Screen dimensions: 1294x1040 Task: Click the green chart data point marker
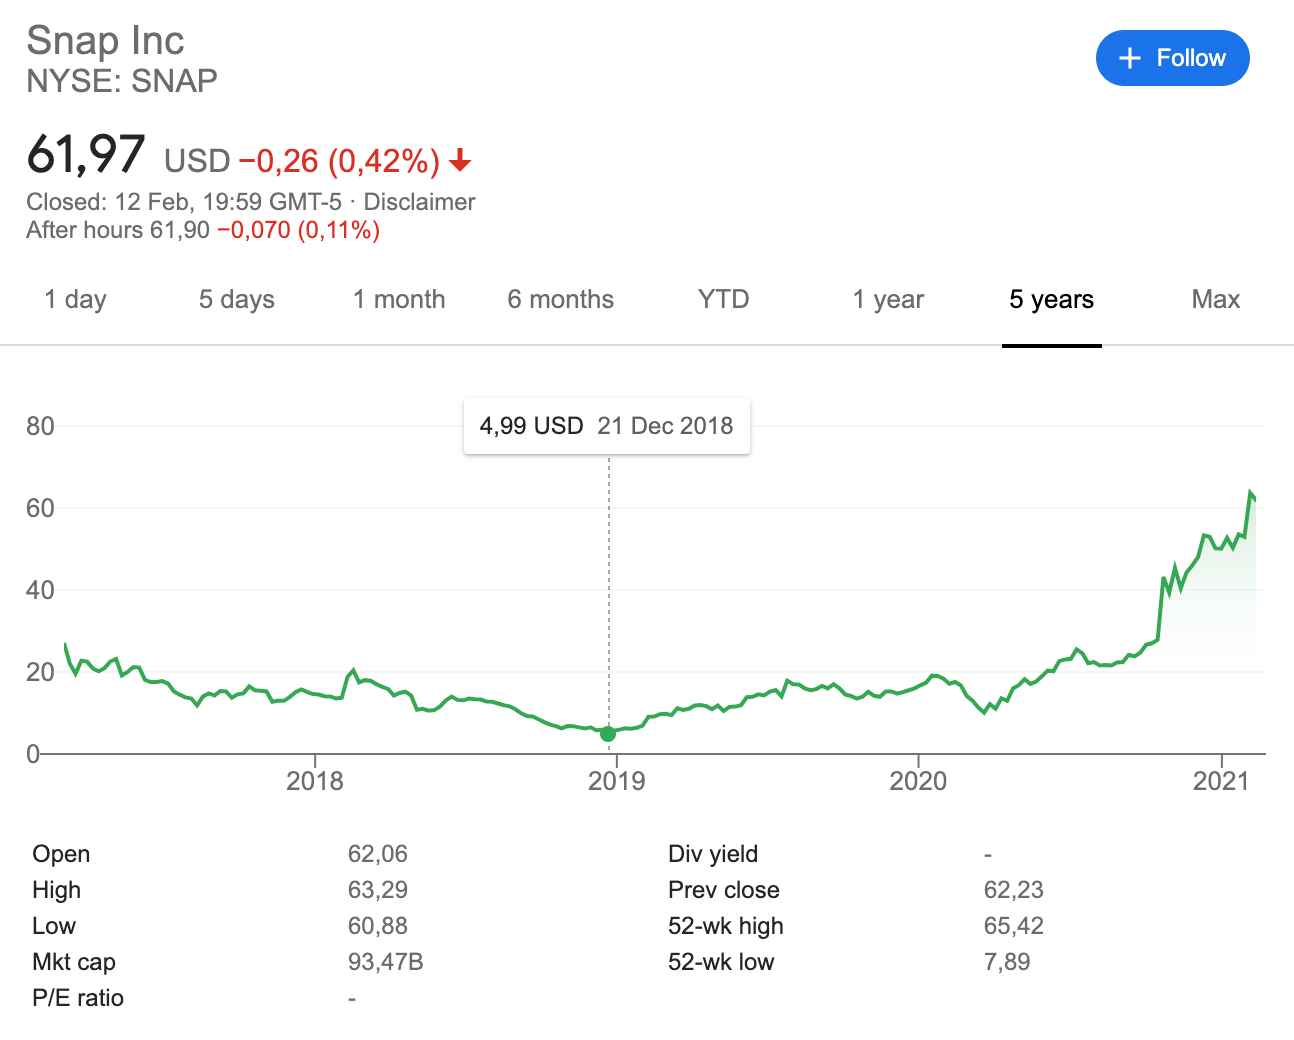[608, 734]
